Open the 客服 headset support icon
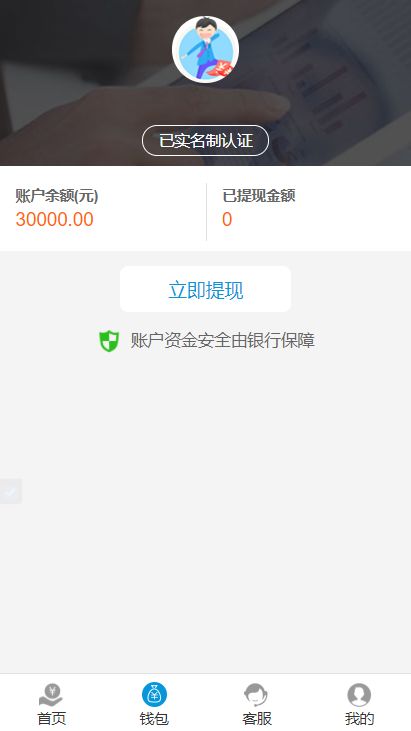411x731 pixels. (256, 695)
